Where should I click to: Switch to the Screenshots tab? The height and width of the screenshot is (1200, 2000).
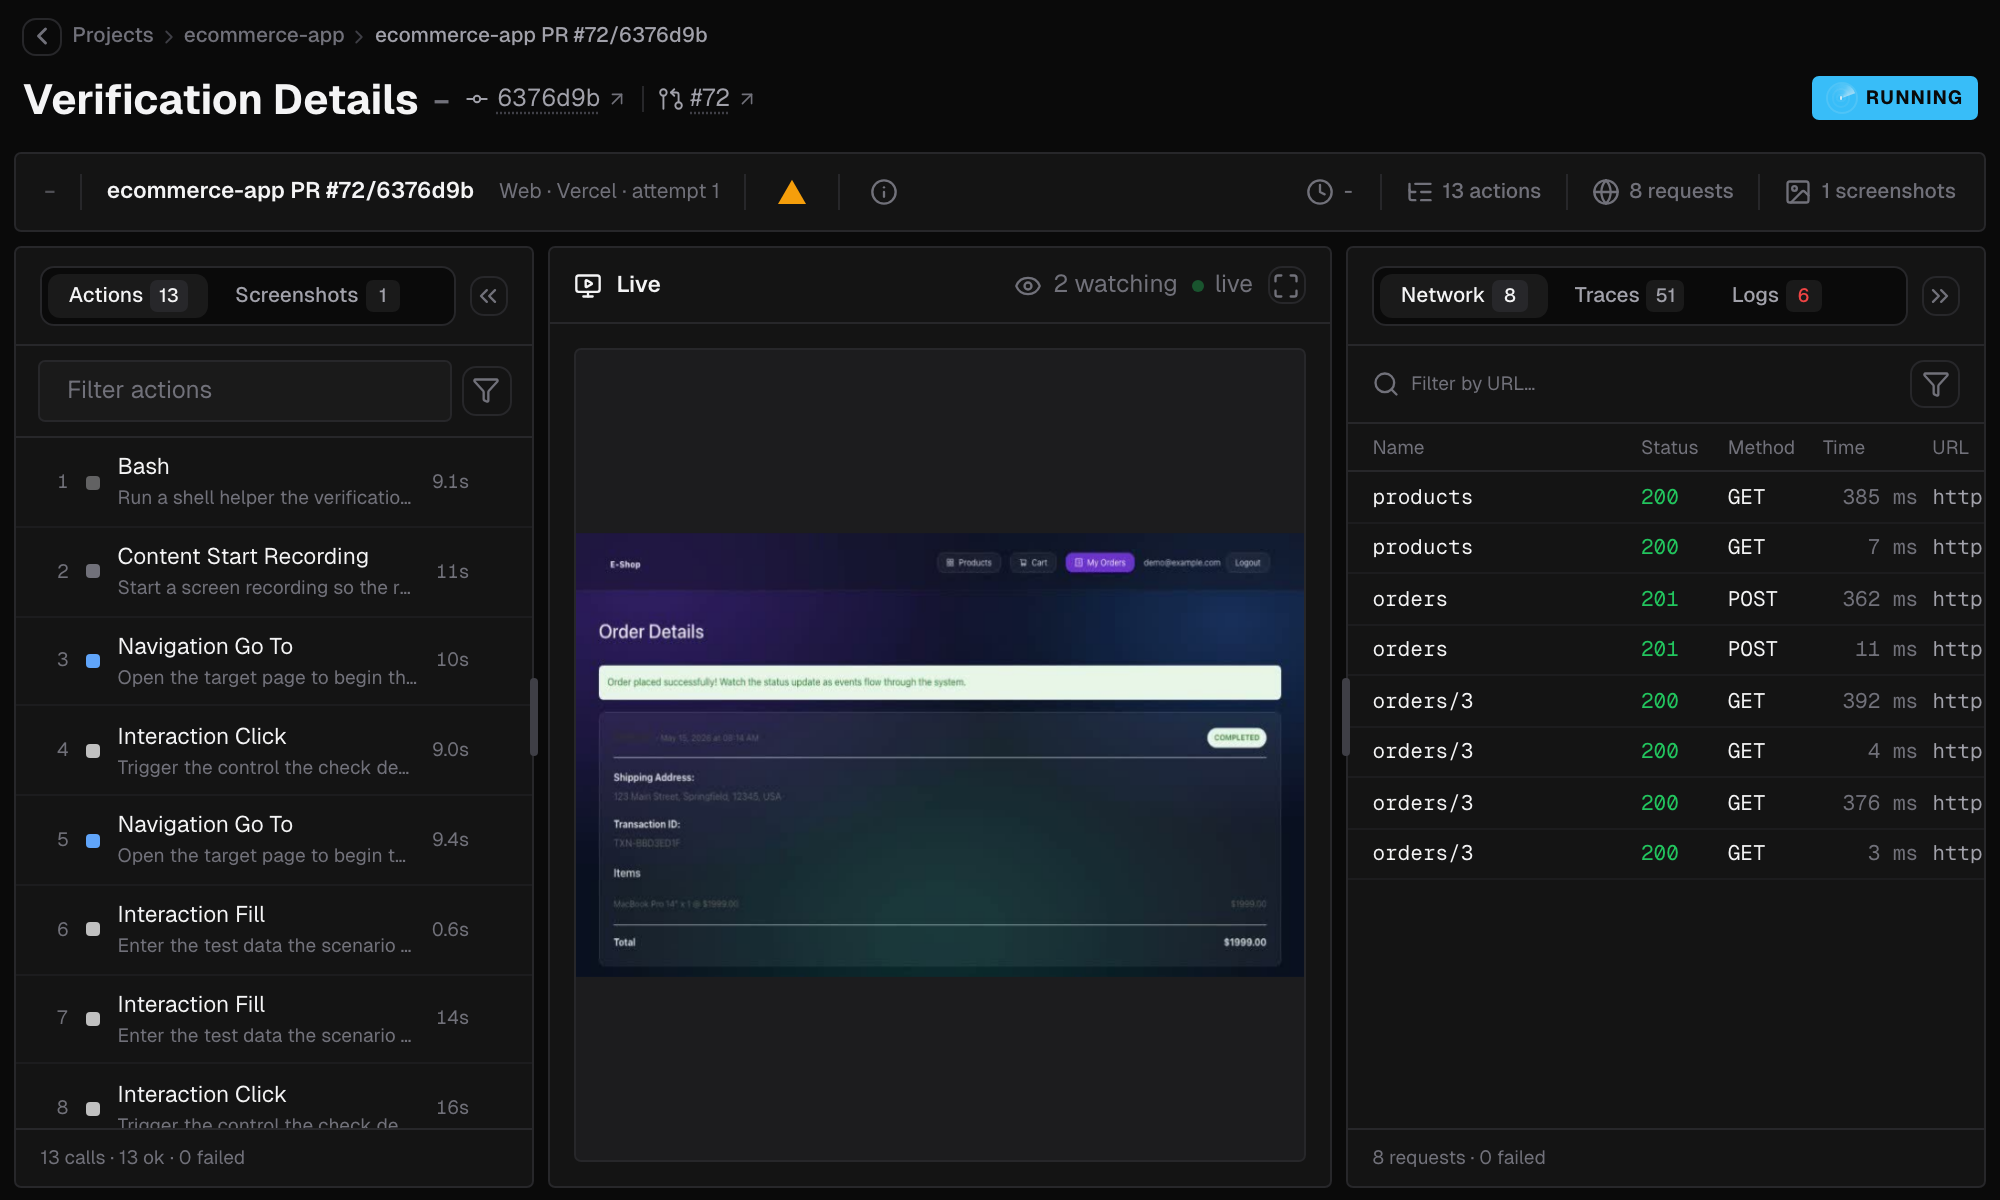coord(316,295)
